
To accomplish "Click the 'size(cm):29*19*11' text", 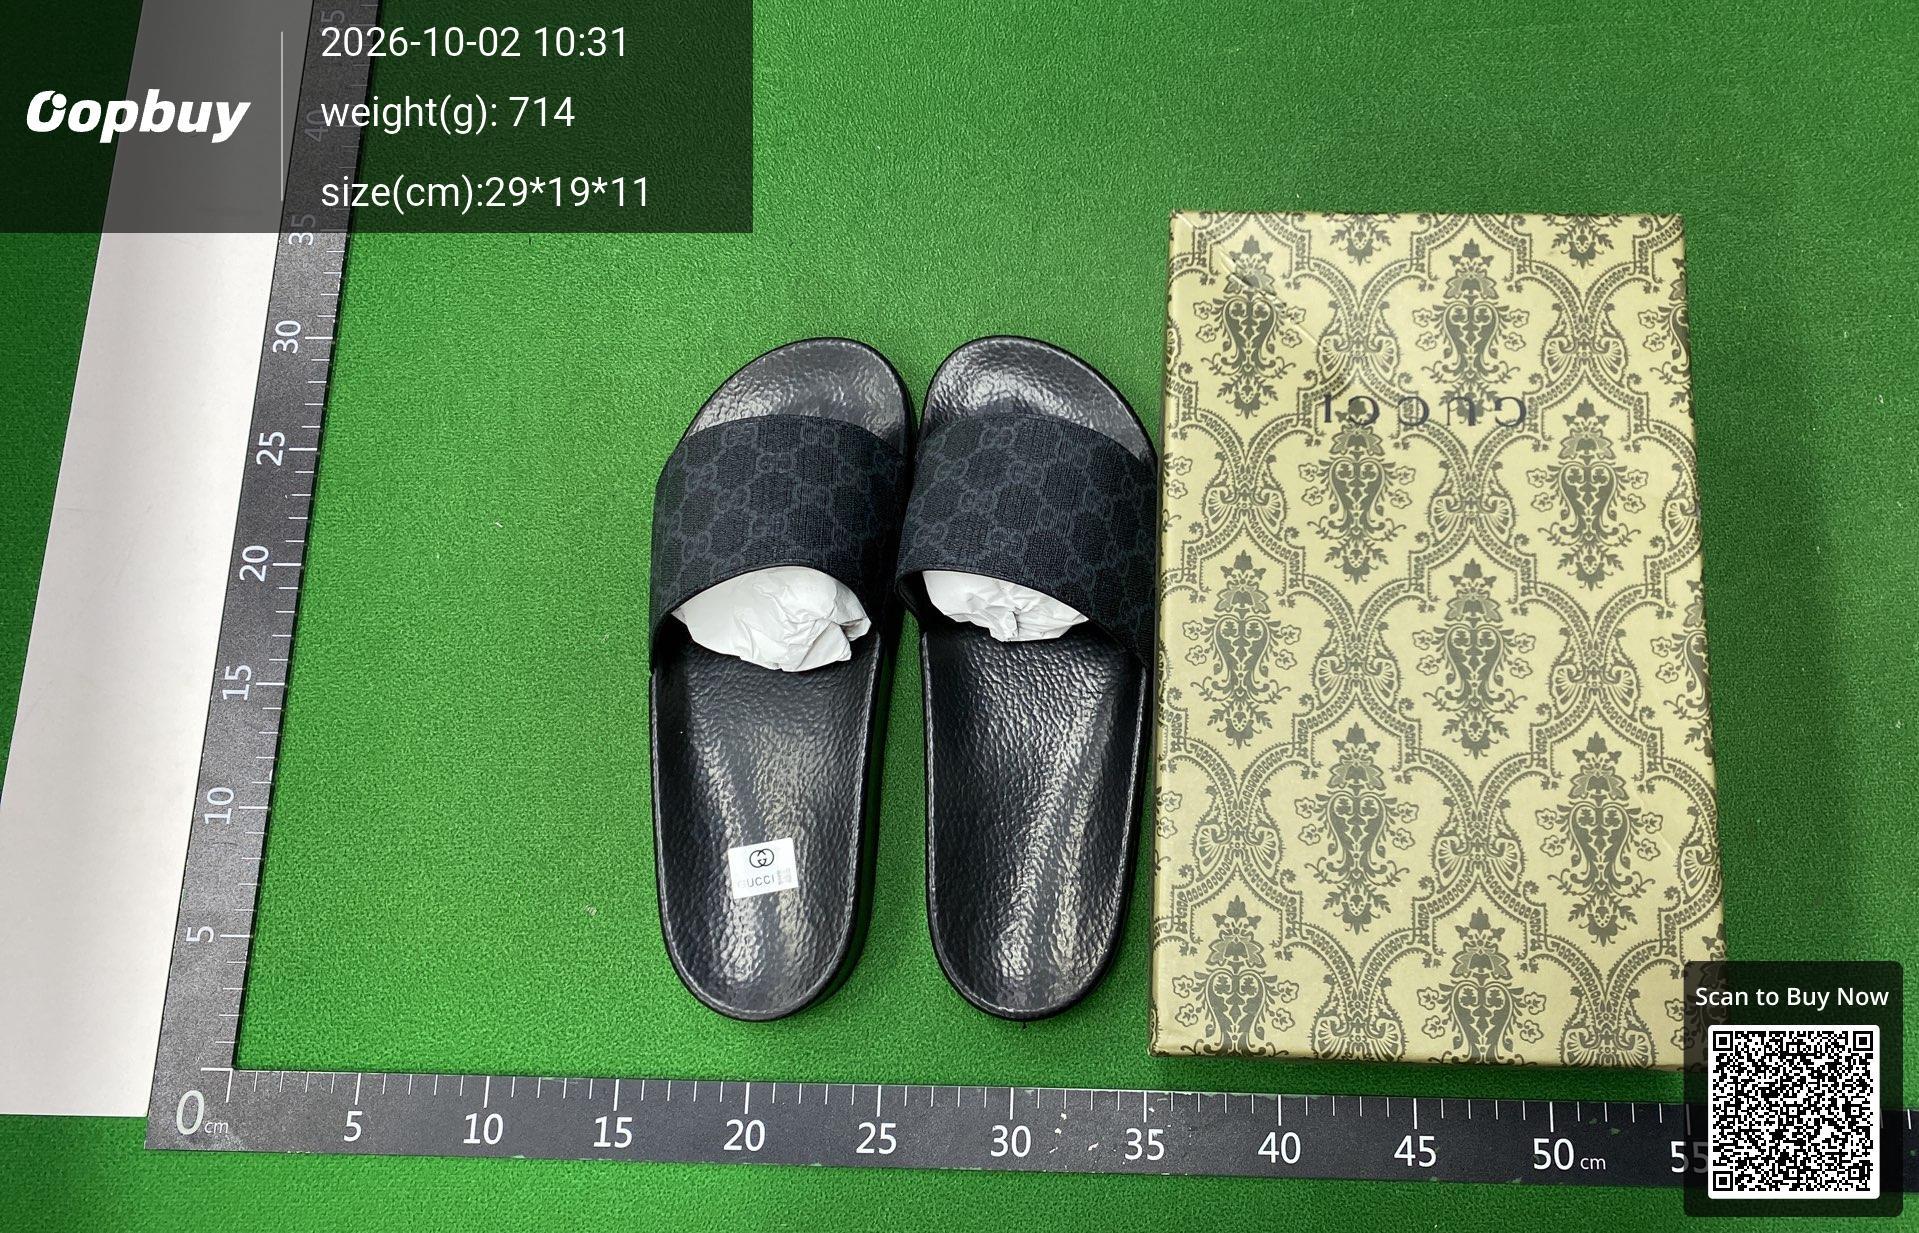I will (x=485, y=191).
